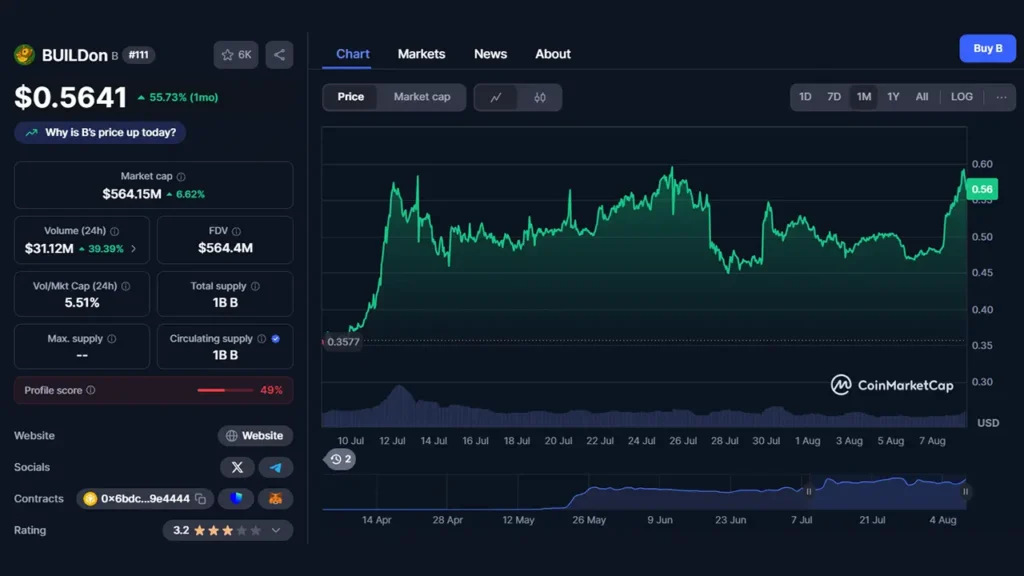The width and height of the screenshot is (1024, 576).
Task: Open the About tab
Action: 553,54
